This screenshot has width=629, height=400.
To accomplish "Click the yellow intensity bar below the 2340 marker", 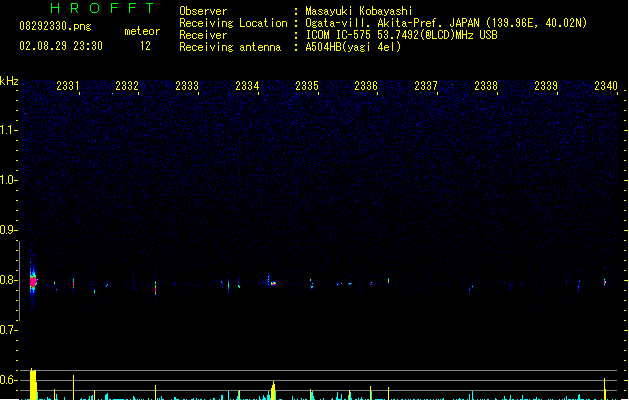I will [x=605, y=389].
